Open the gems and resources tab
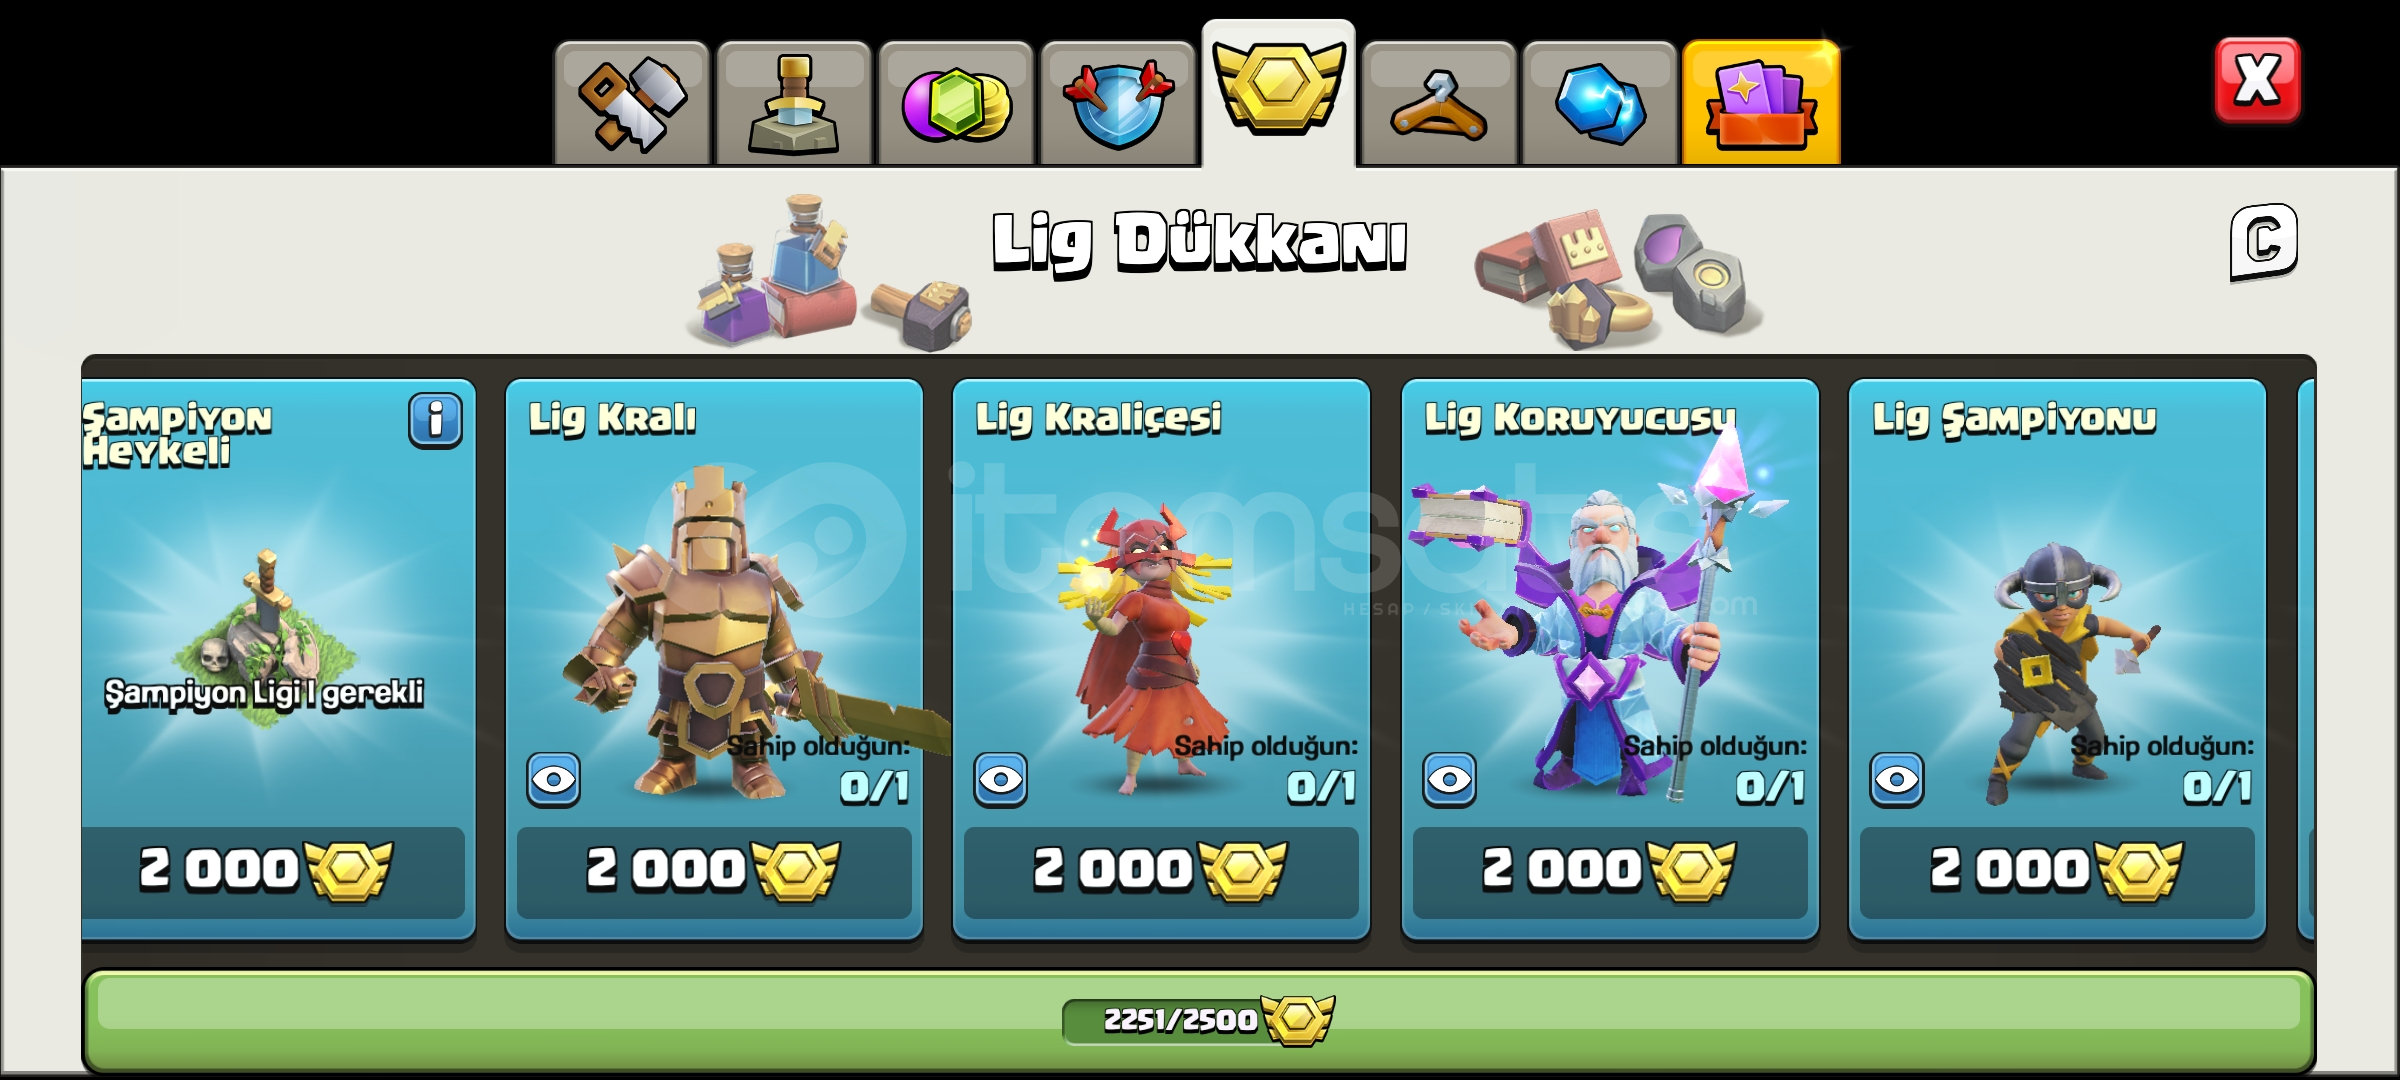Screen dimensions: 2400x1080 tap(956, 103)
